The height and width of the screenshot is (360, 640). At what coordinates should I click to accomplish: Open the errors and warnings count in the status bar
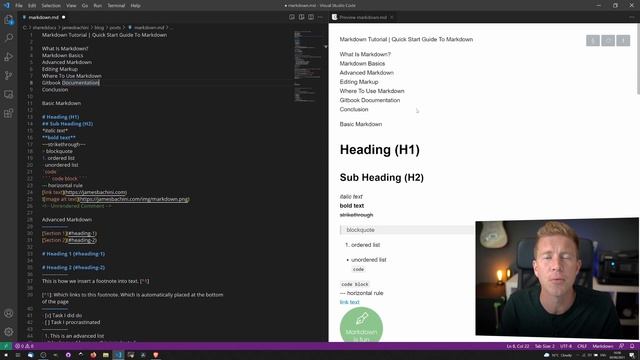24,346
